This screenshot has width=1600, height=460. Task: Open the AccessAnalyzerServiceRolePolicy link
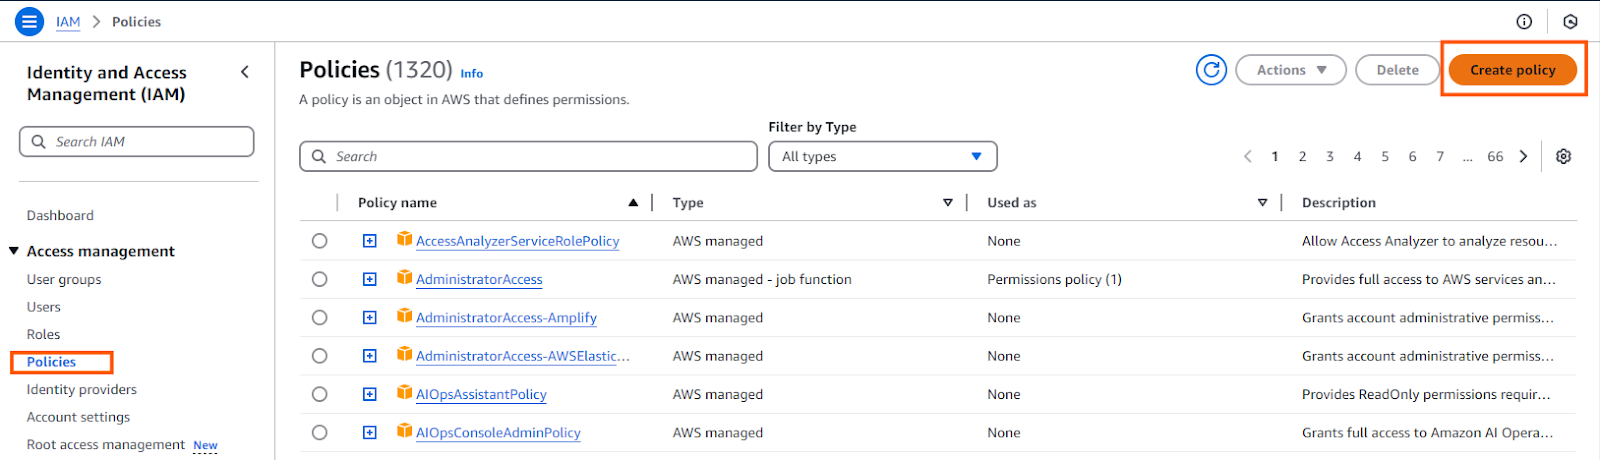518,241
